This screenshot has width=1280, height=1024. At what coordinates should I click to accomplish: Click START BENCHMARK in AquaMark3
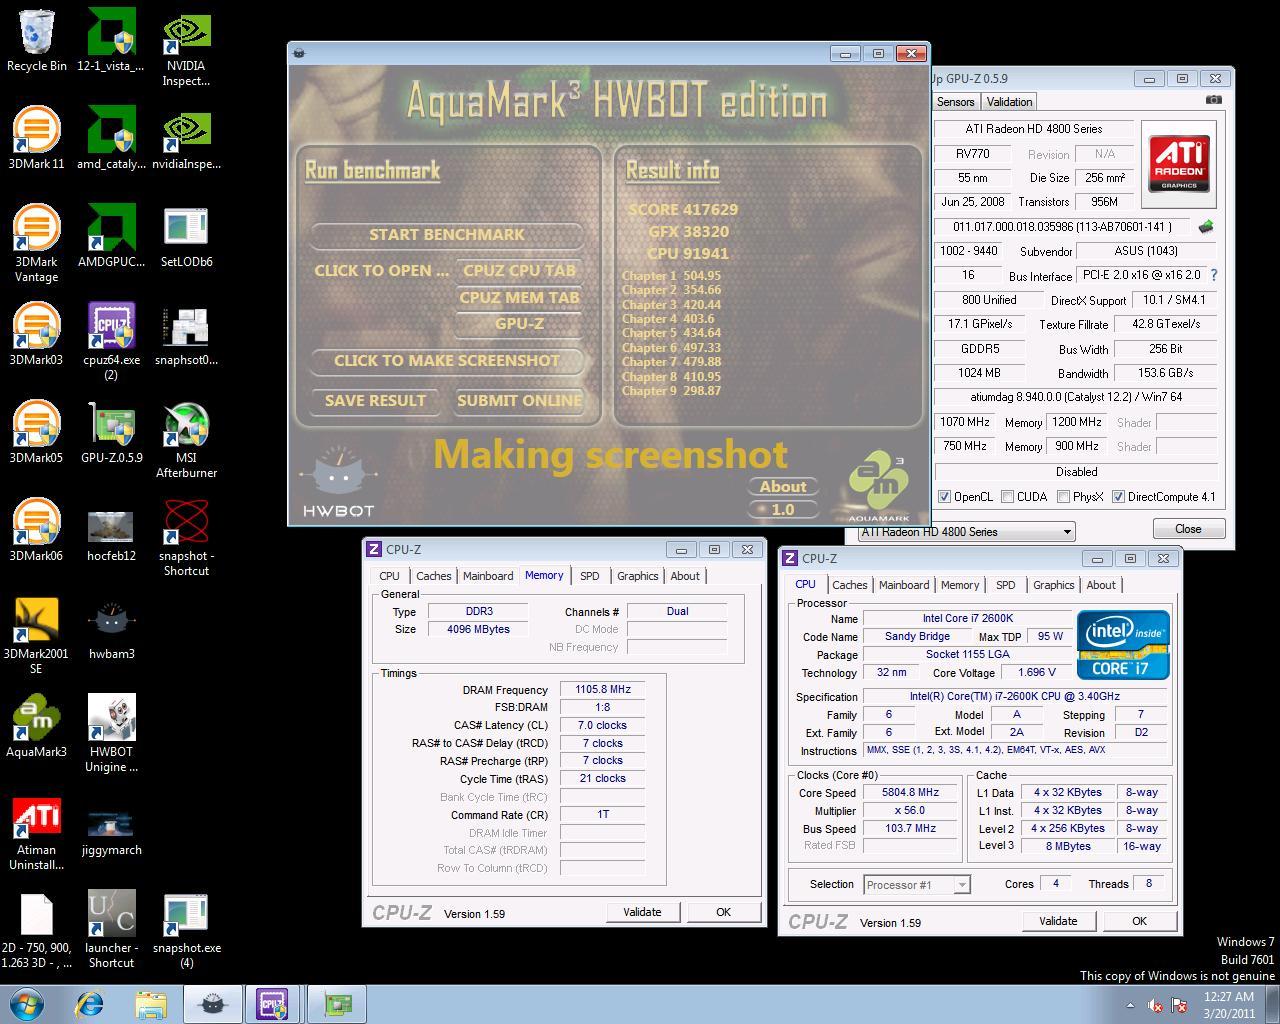446,234
